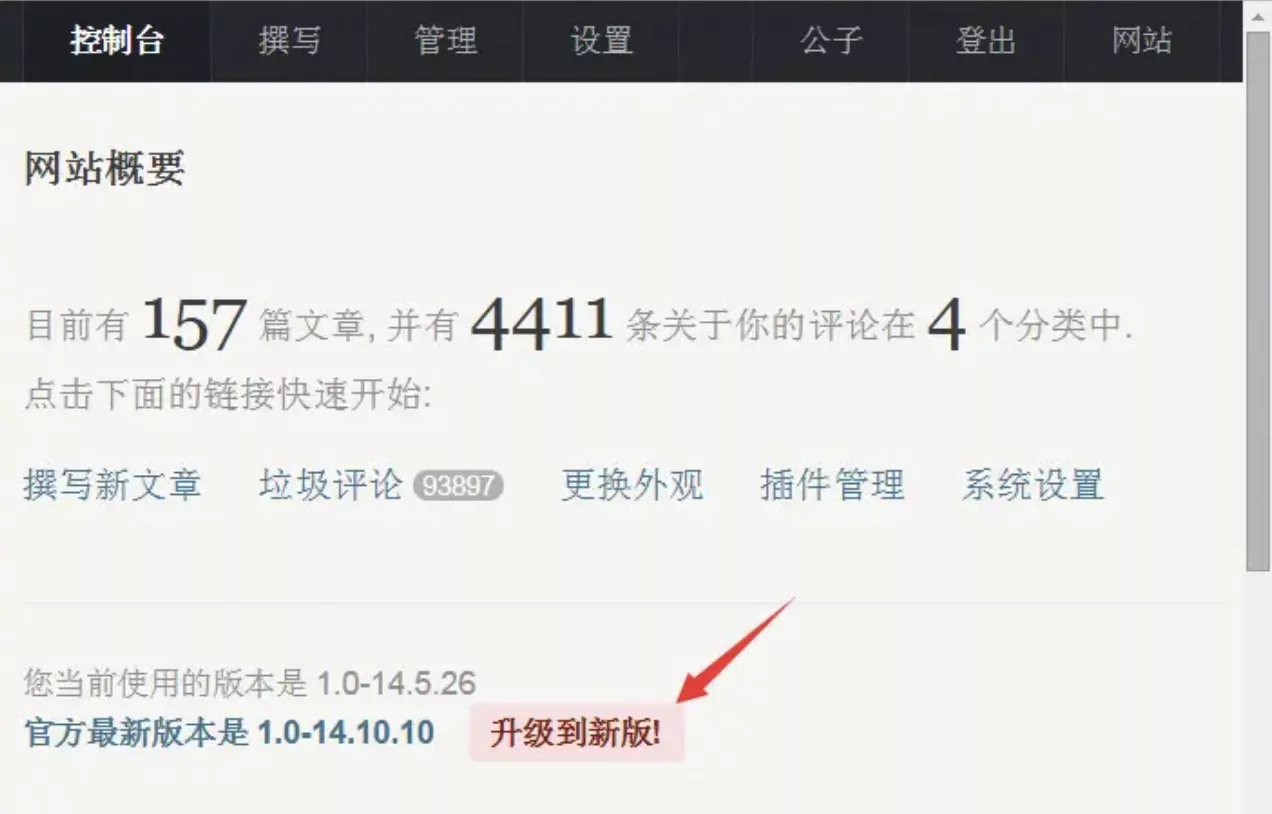Open the 撰写 menu
The height and width of the screenshot is (814, 1272).
tap(289, 41)
